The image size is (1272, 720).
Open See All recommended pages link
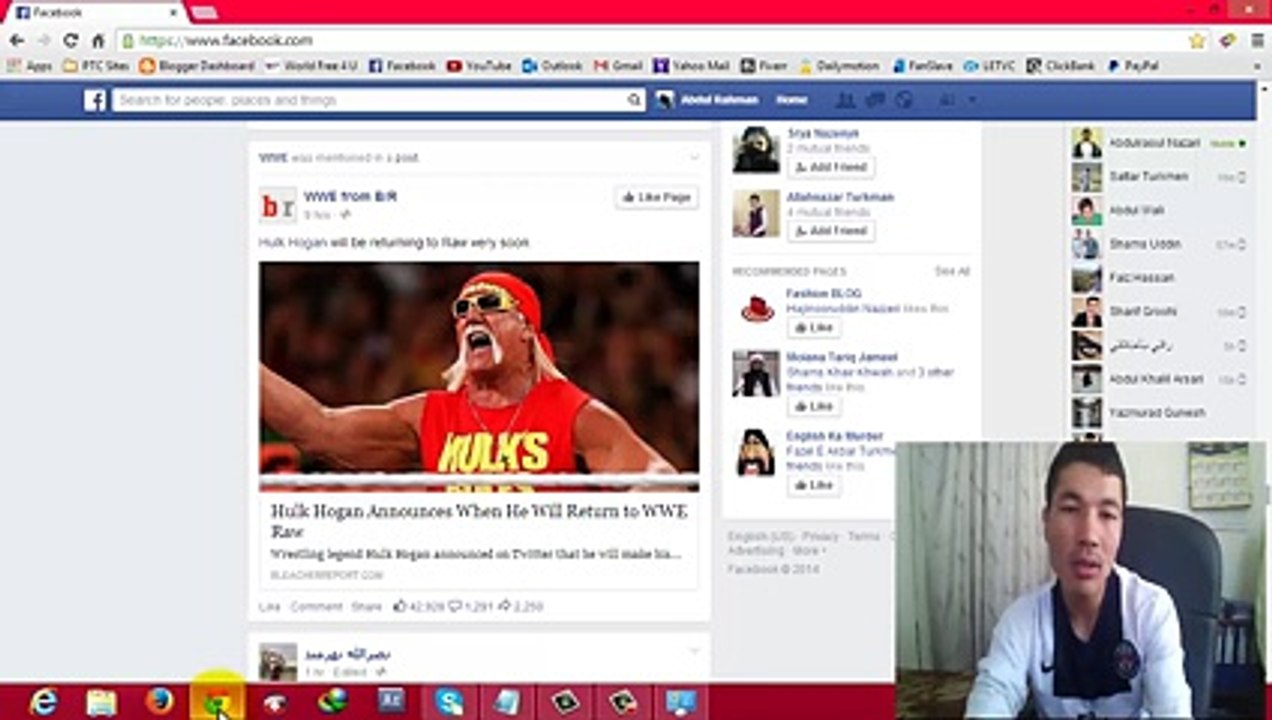point(952,272)
